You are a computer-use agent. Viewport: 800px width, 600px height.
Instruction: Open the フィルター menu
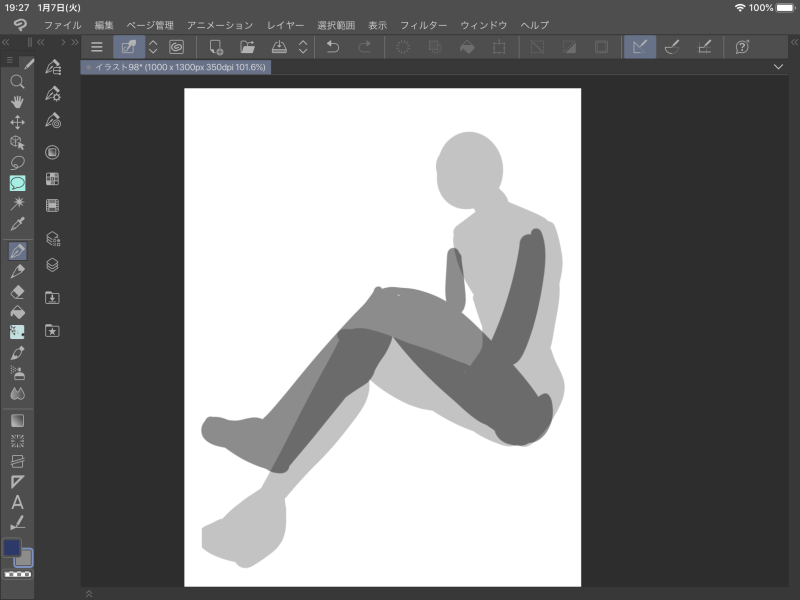(x=423, y=24)
